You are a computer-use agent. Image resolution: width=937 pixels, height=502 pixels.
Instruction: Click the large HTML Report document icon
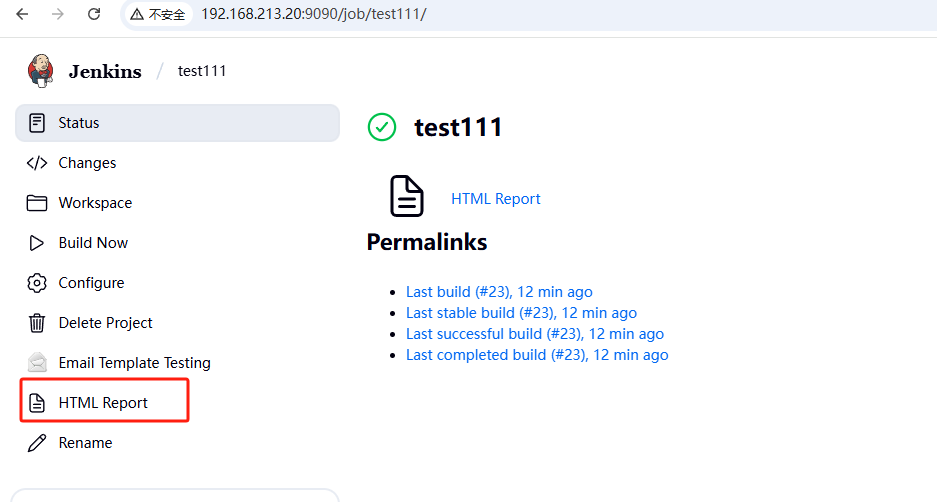(406, 196)
